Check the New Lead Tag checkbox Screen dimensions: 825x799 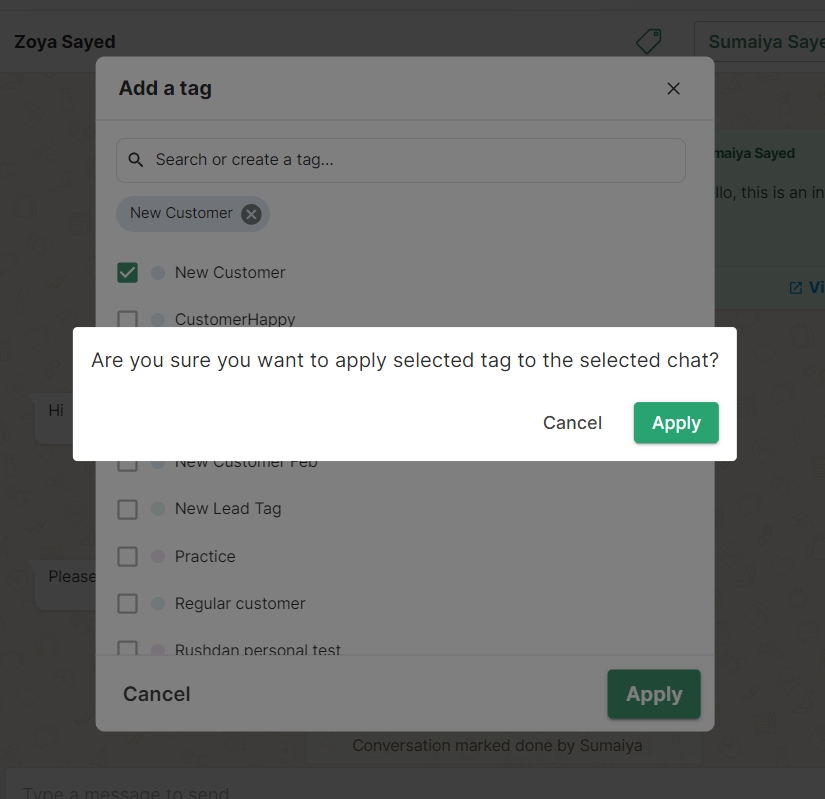[x=127, y=509]
